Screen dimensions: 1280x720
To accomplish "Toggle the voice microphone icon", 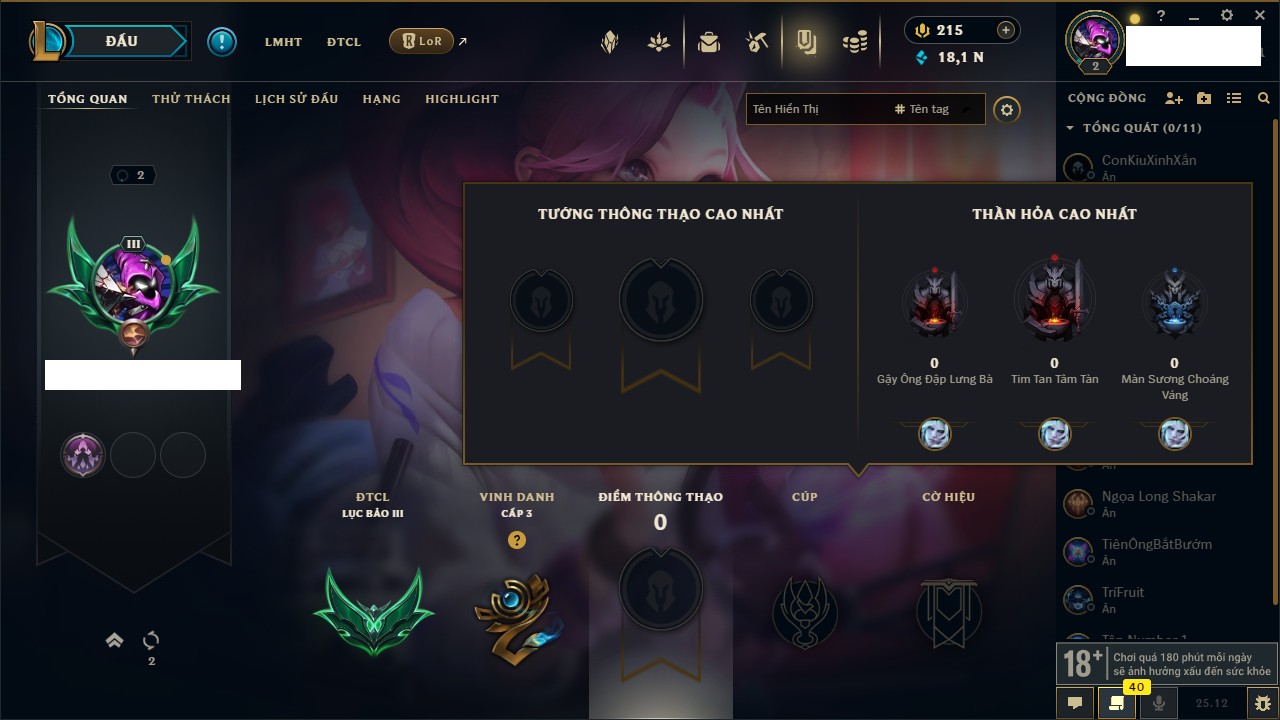I will pyautogui.click(x=1160, y=703).
